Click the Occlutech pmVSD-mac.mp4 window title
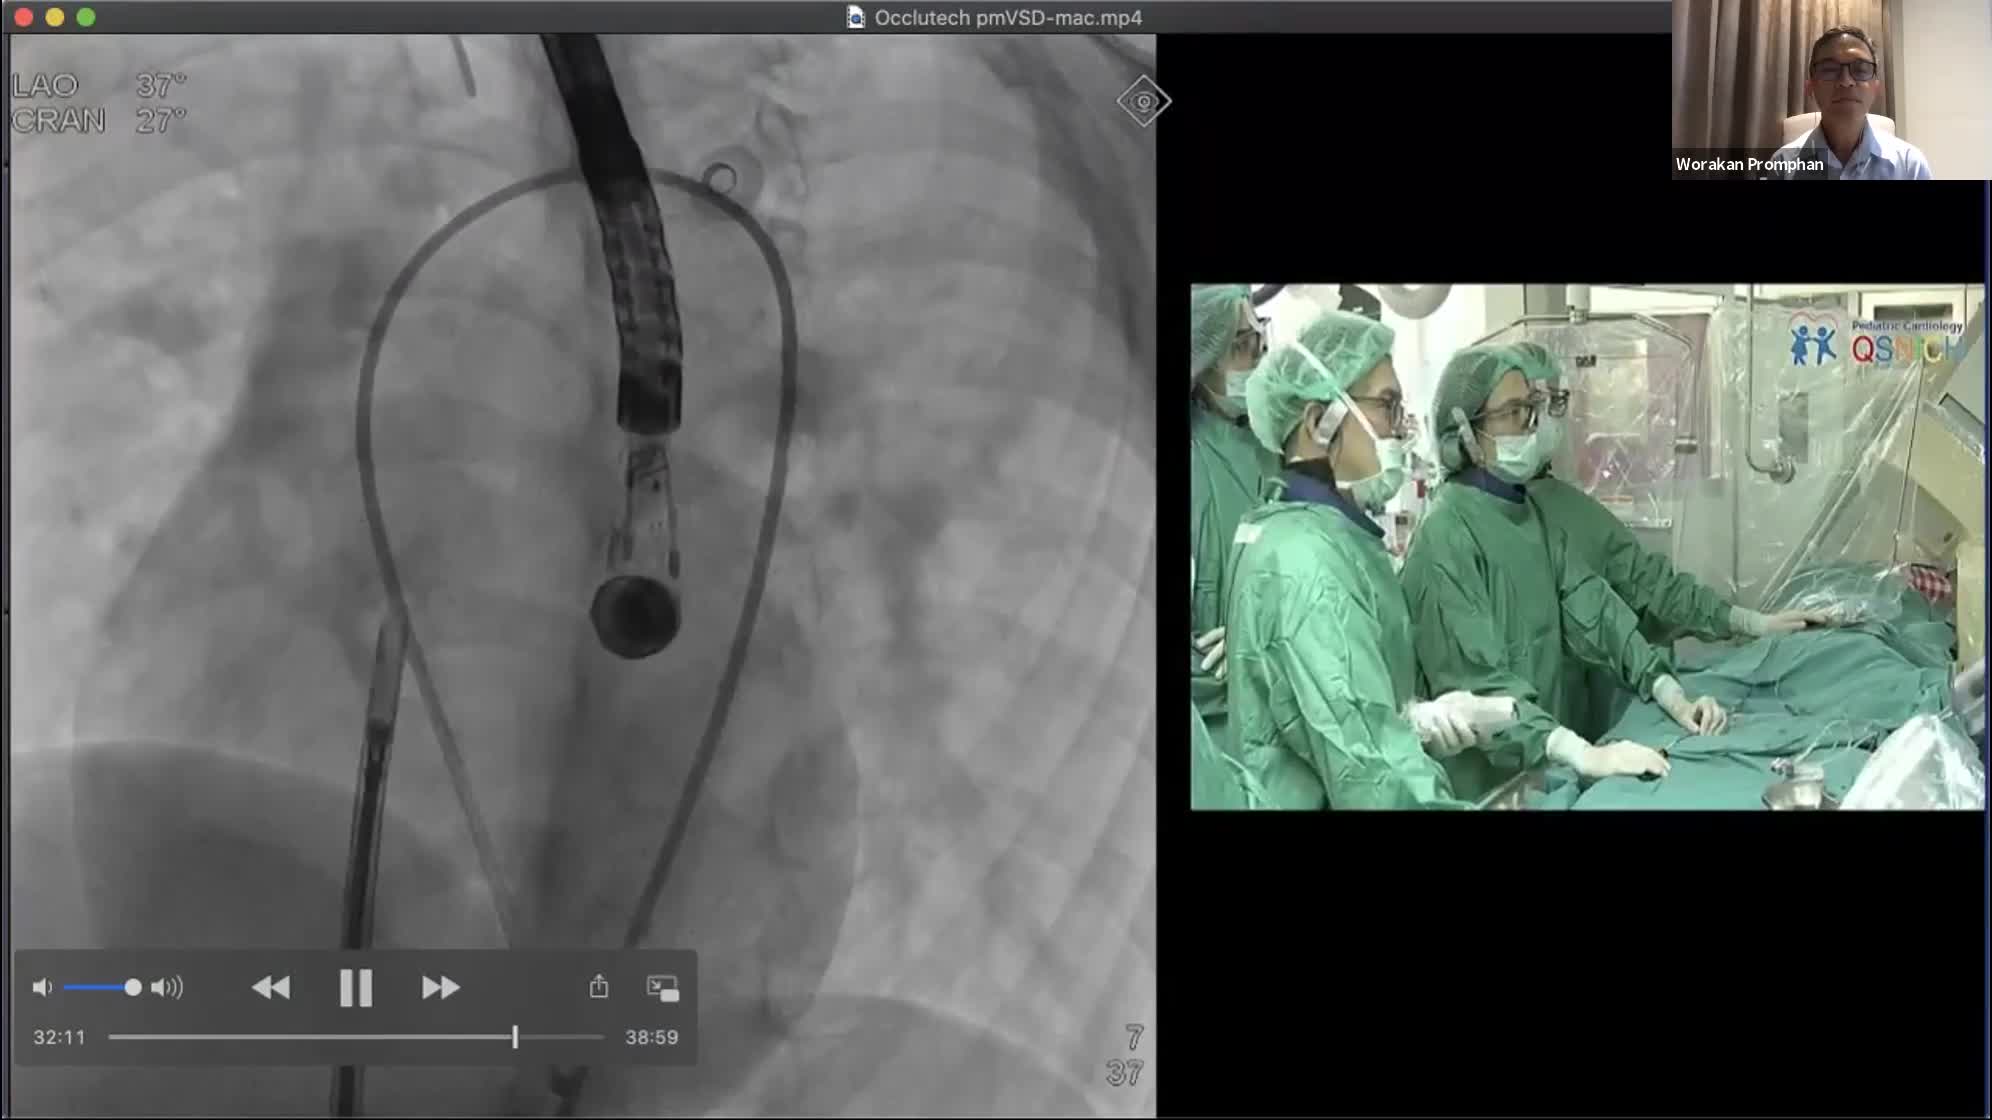The height and width of the screenshot is (1120, 1992). click(x=1007, y=17)
